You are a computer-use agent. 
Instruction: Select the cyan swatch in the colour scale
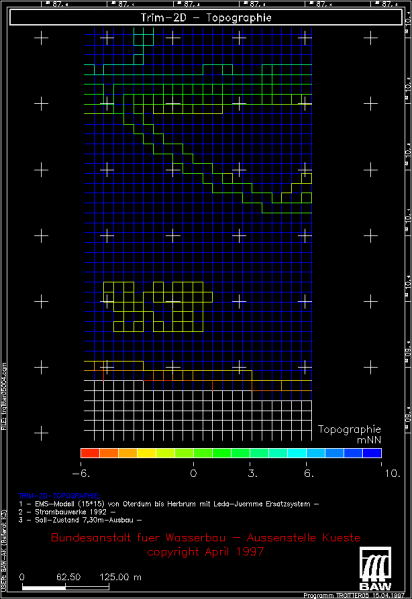[297, 453]
